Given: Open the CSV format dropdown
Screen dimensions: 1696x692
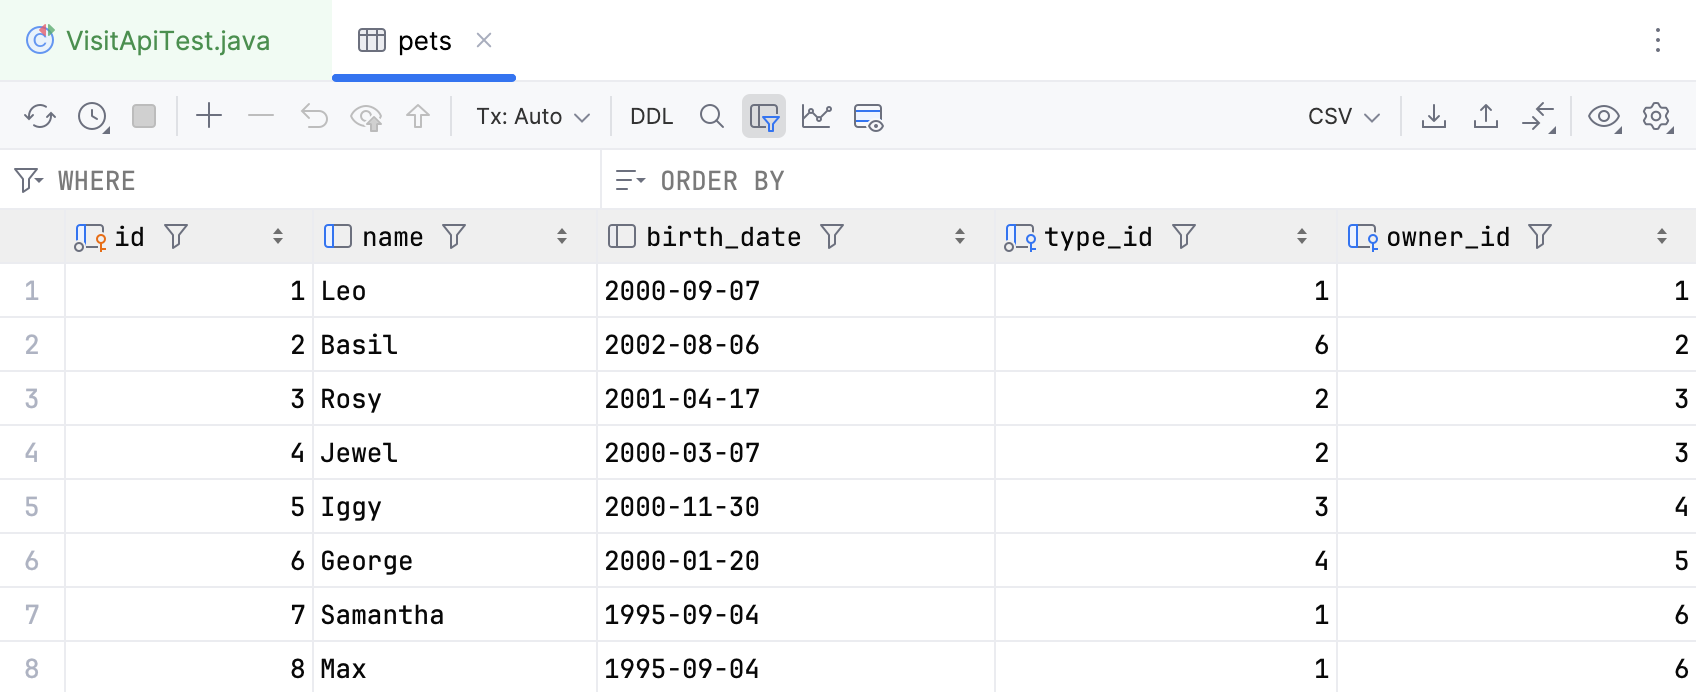Looking at the screenshot, I should pos(1343,116).
